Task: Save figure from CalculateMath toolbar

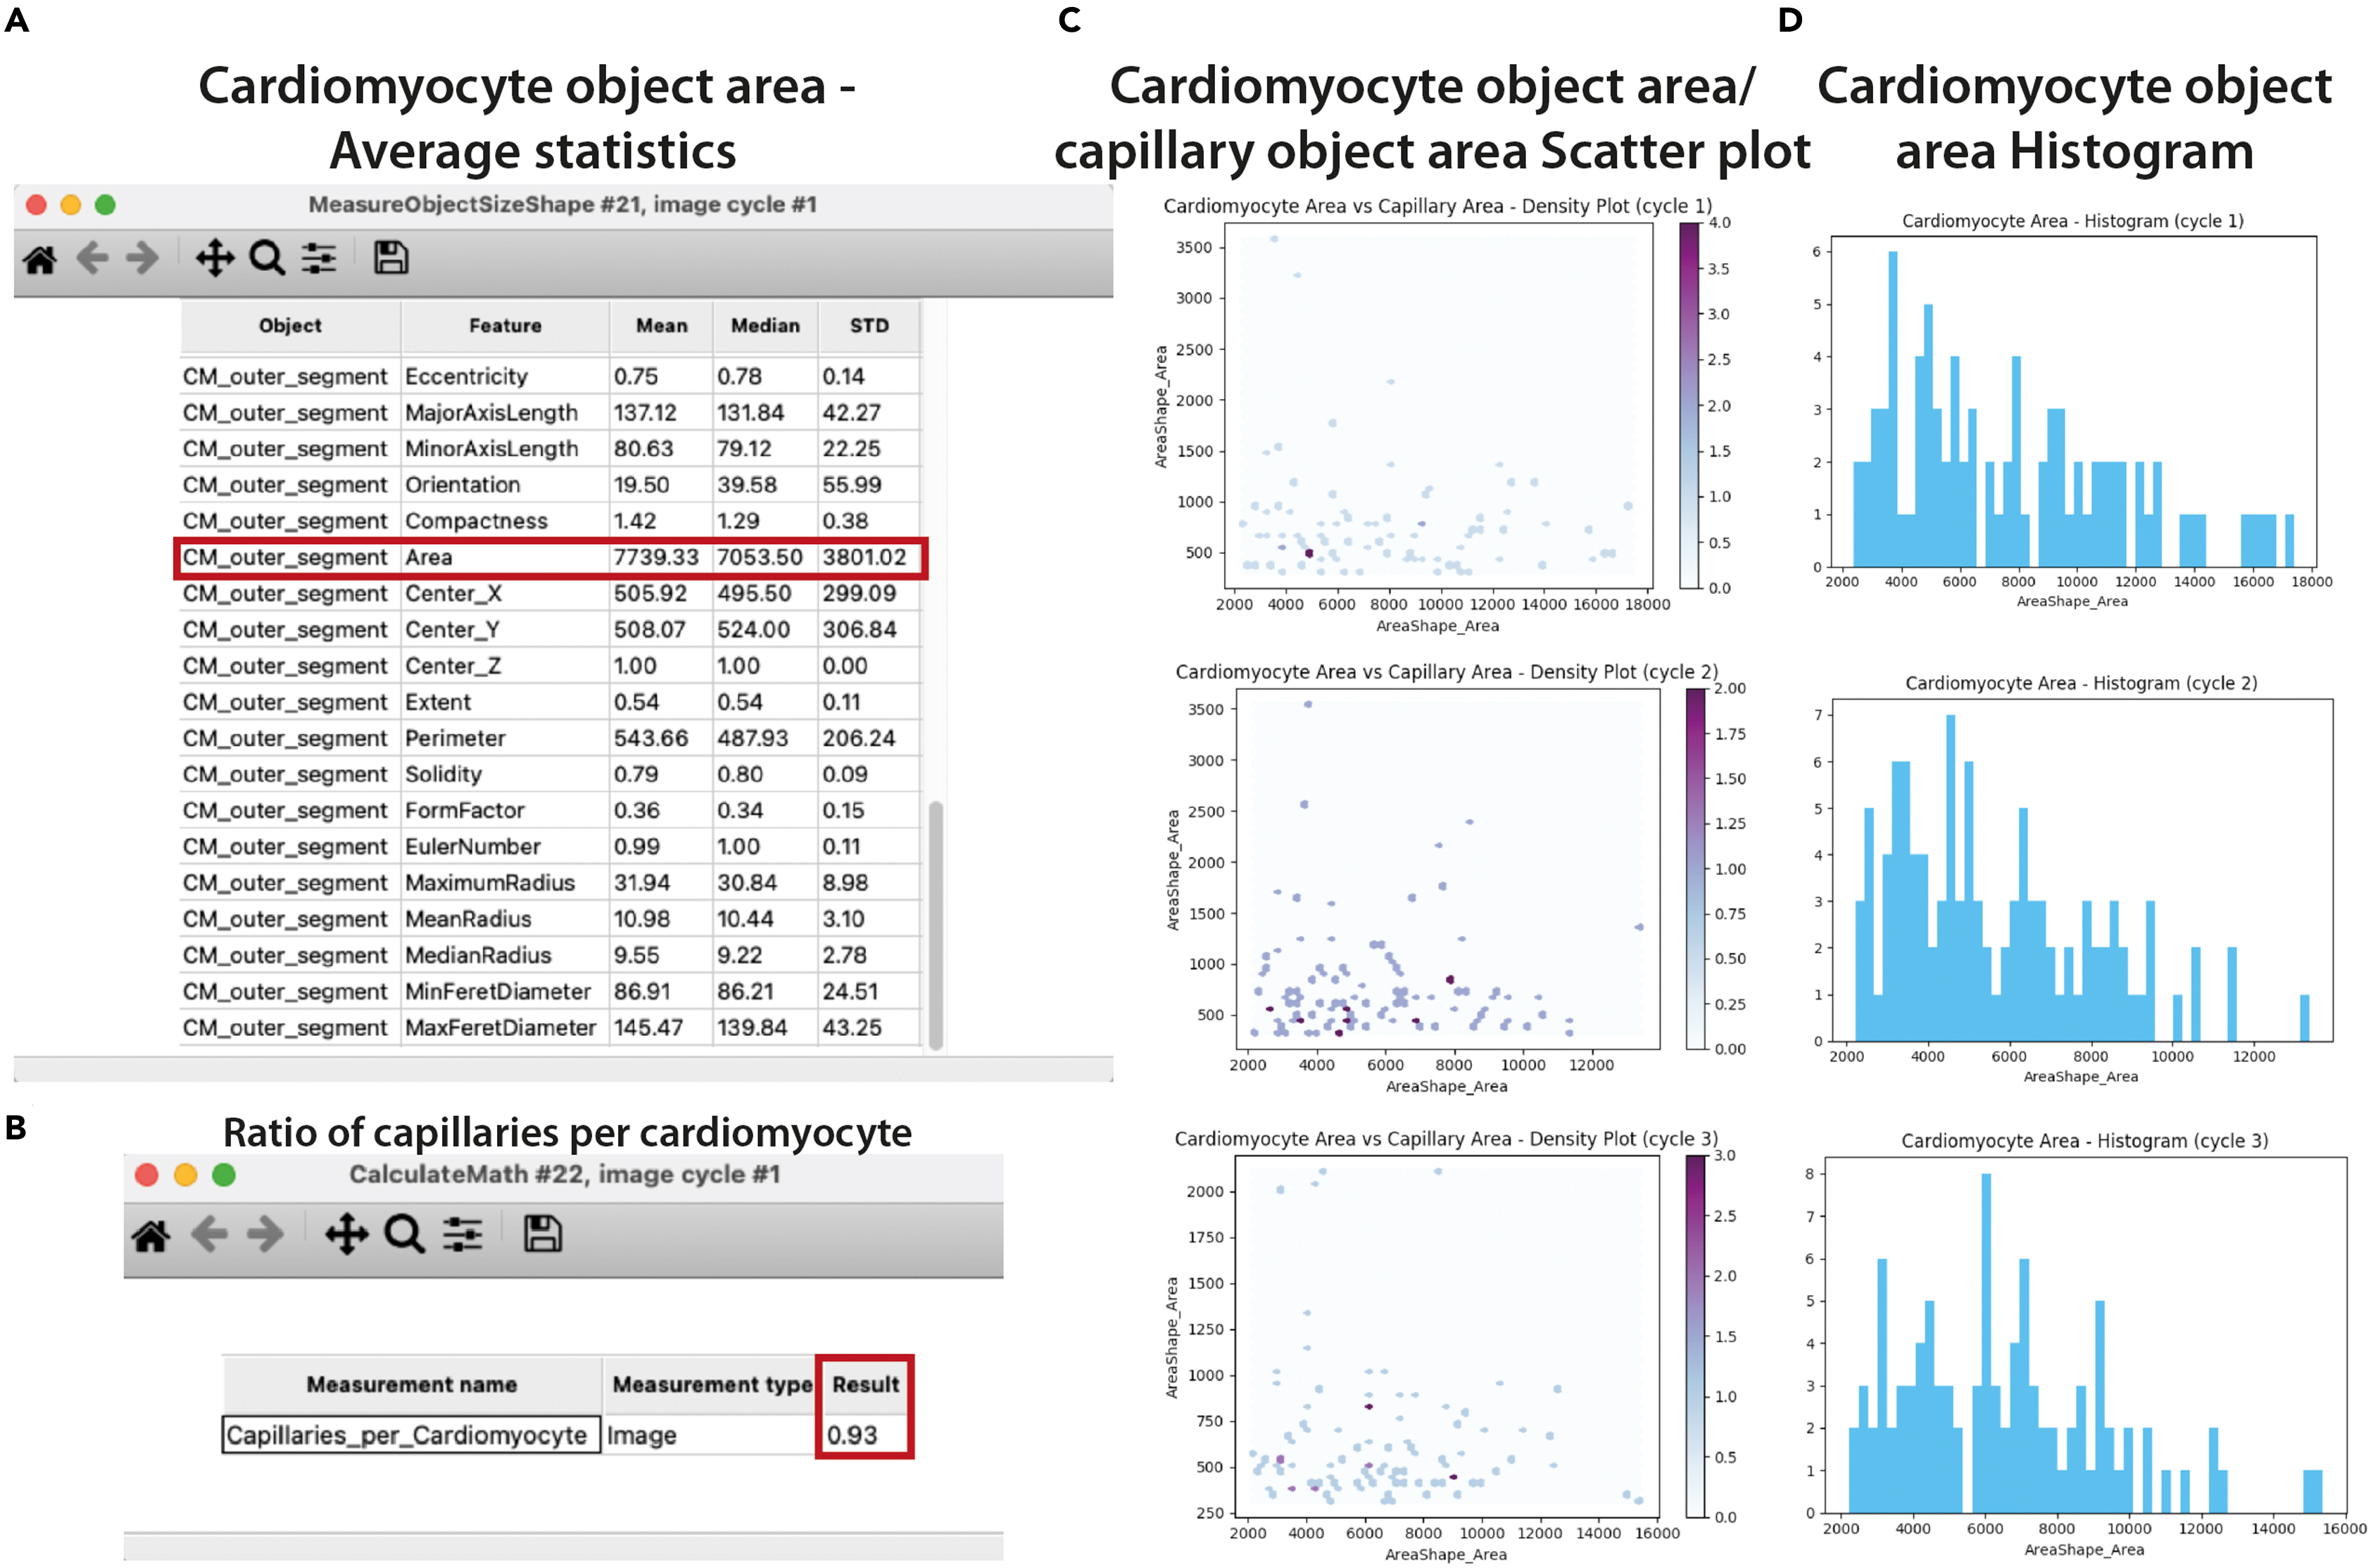Action: pos(542,1235)
